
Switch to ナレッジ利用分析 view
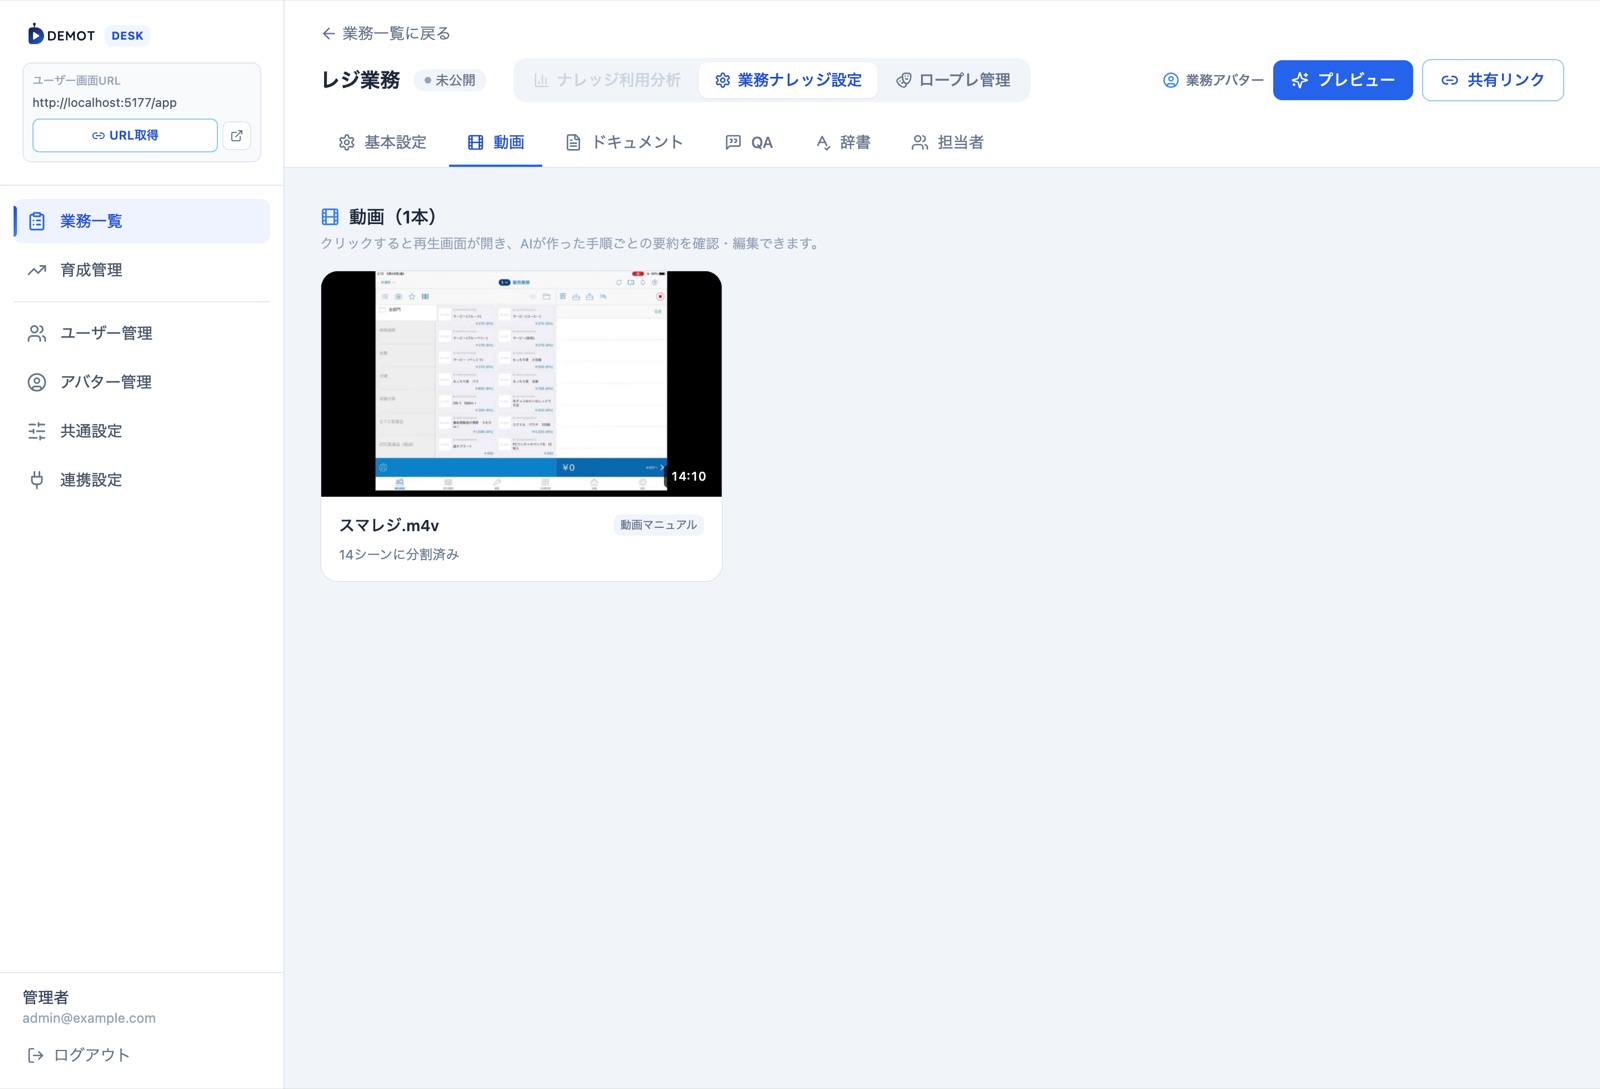[607, 80]
